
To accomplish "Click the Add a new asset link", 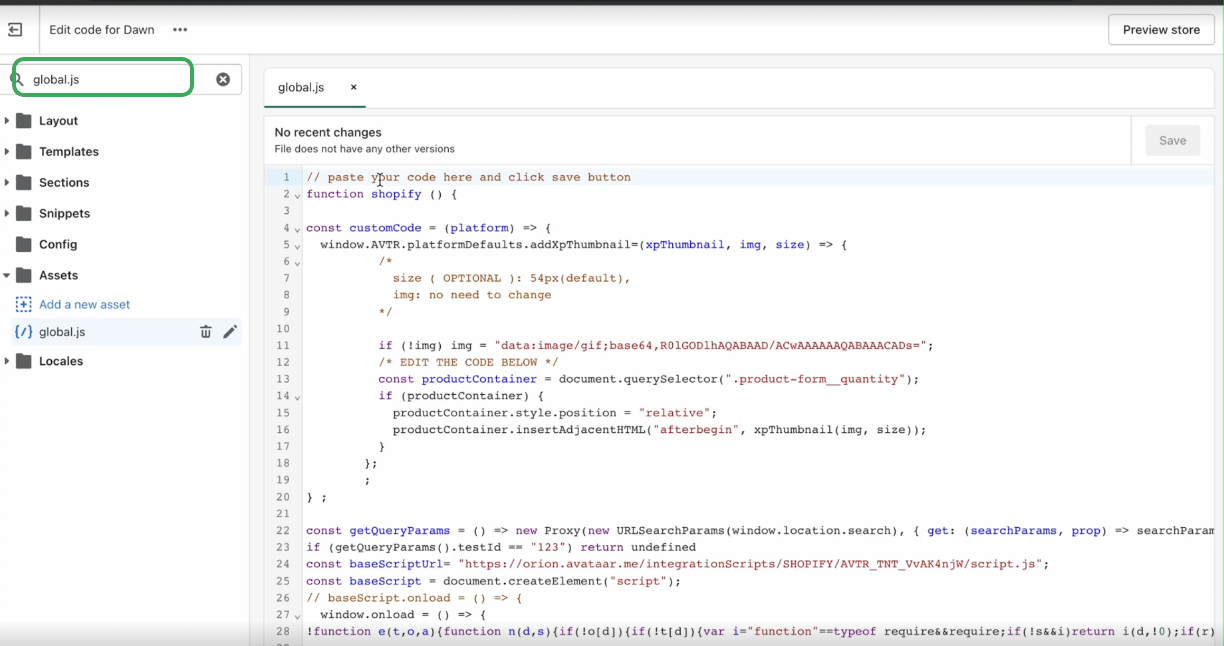I will pyautogui.click(x=85, y=305).
